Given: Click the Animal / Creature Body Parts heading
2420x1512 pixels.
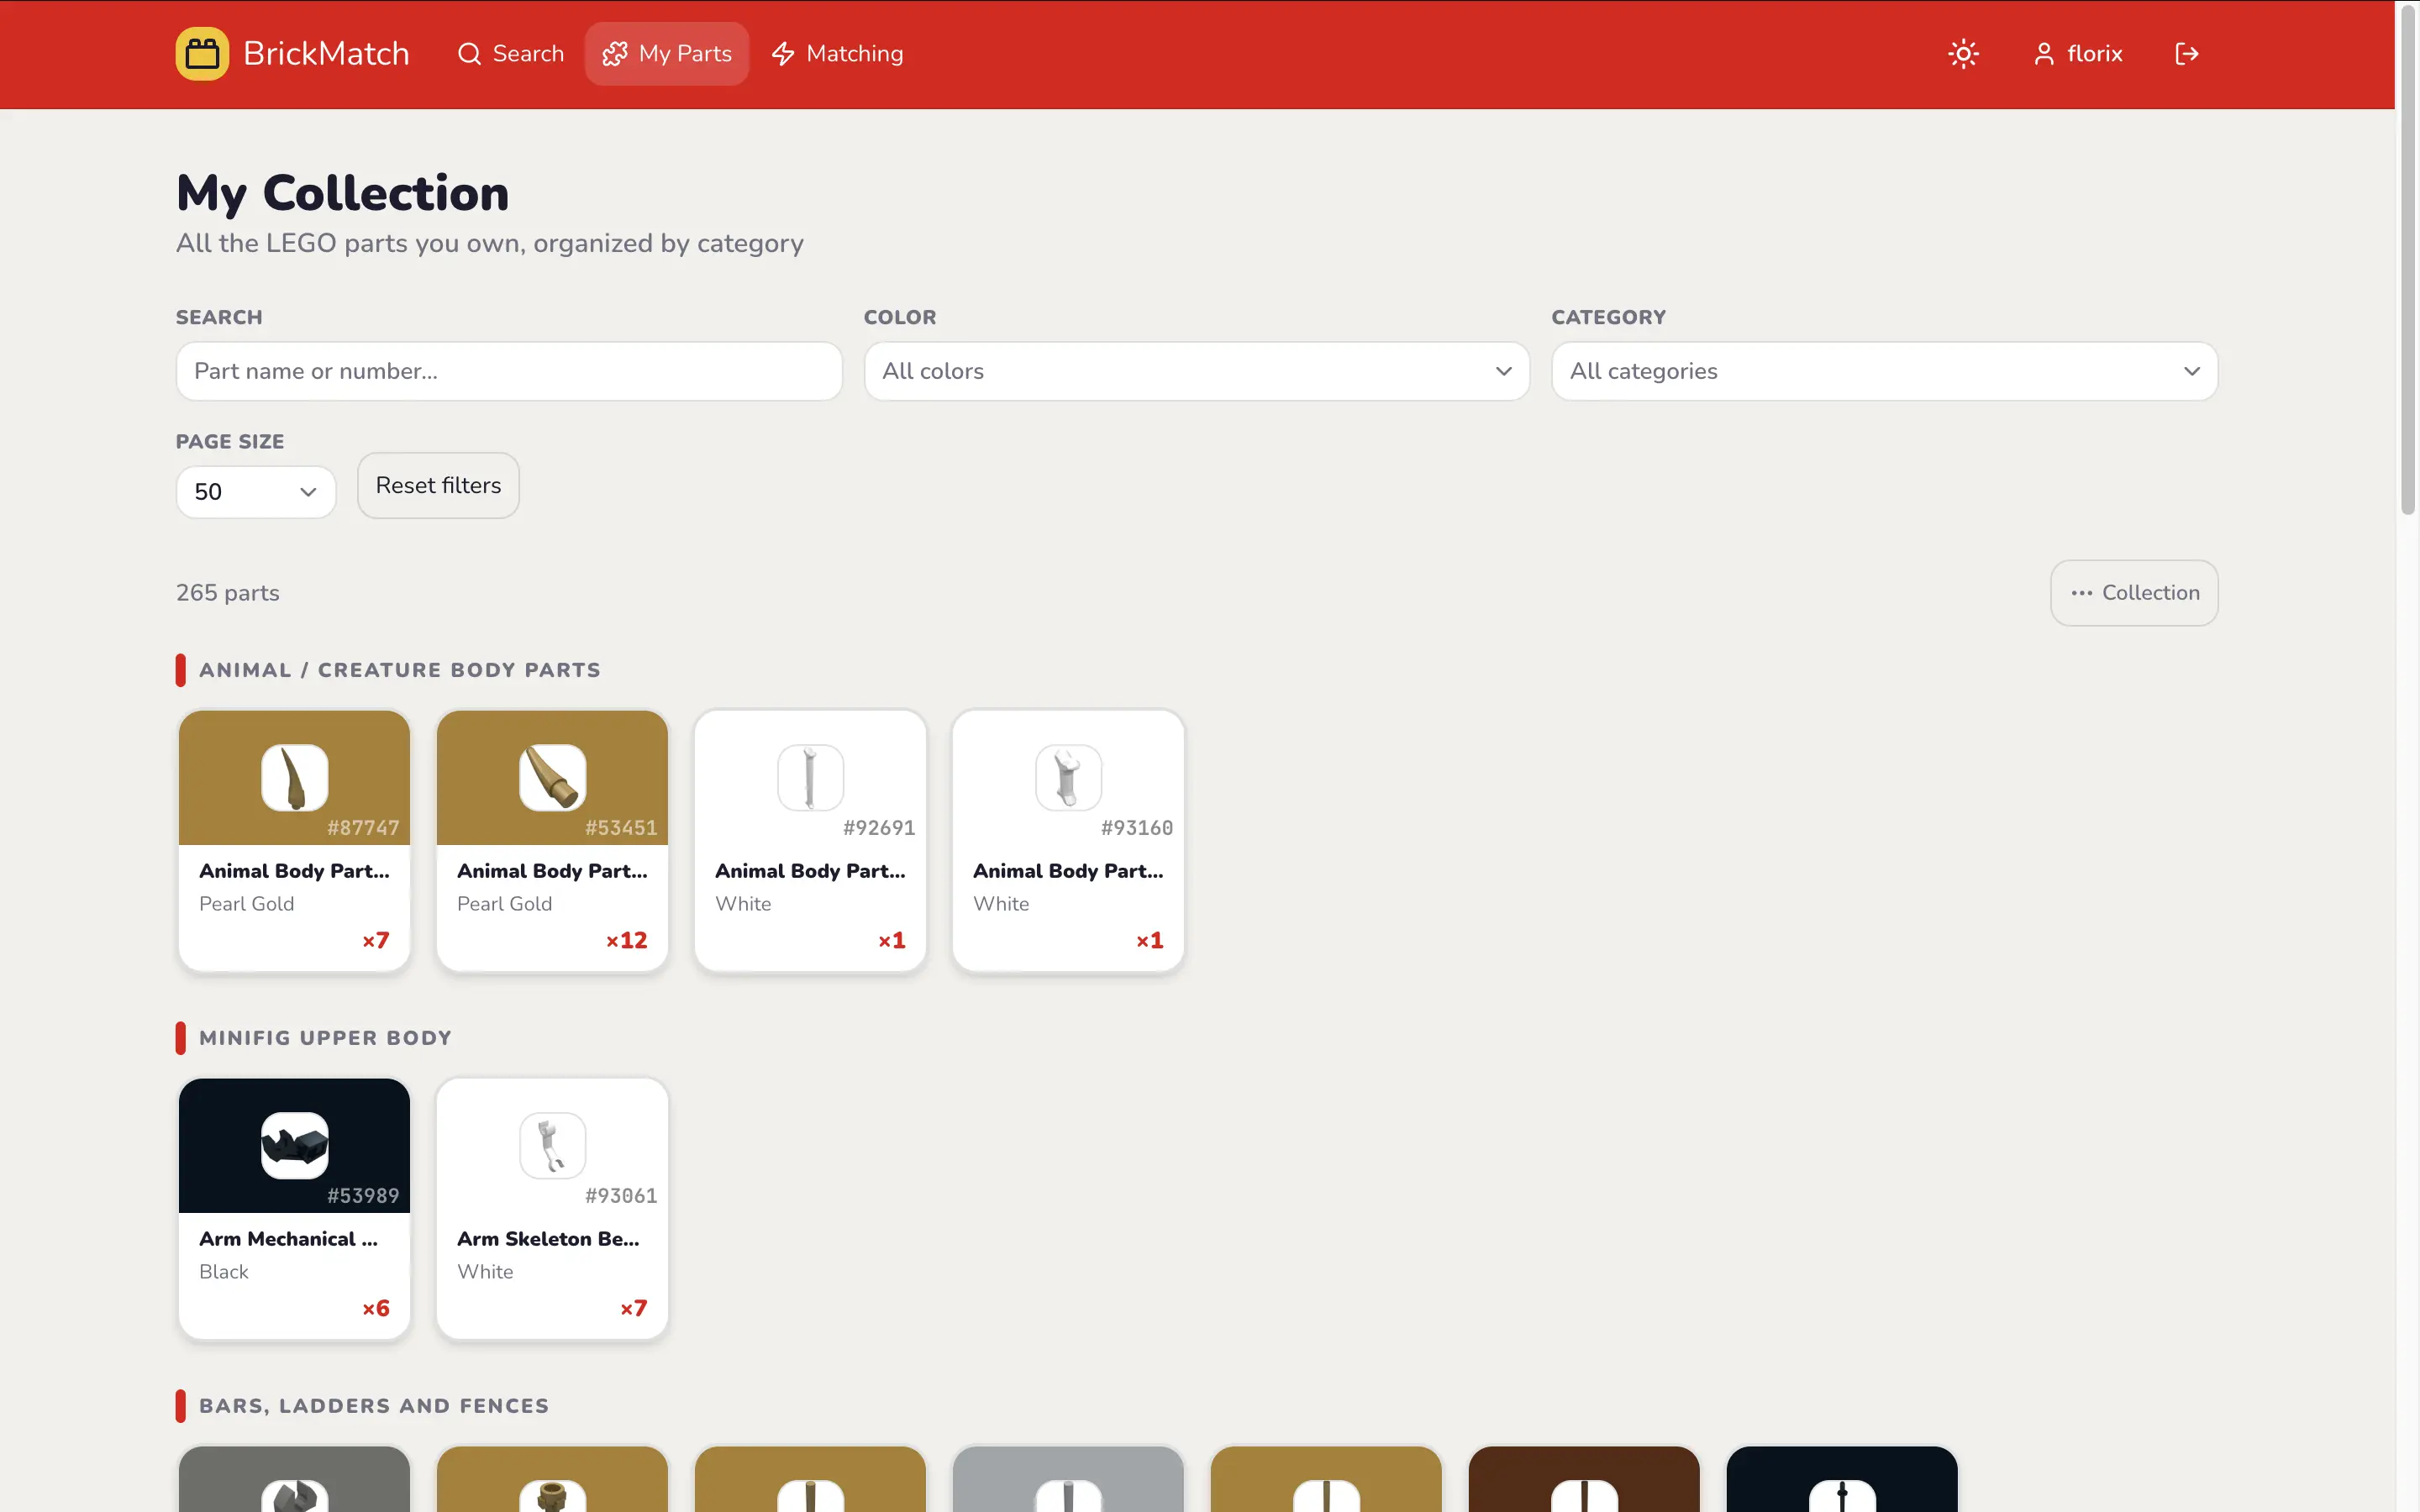Looking at the screenshot, I should coord(400,670).
